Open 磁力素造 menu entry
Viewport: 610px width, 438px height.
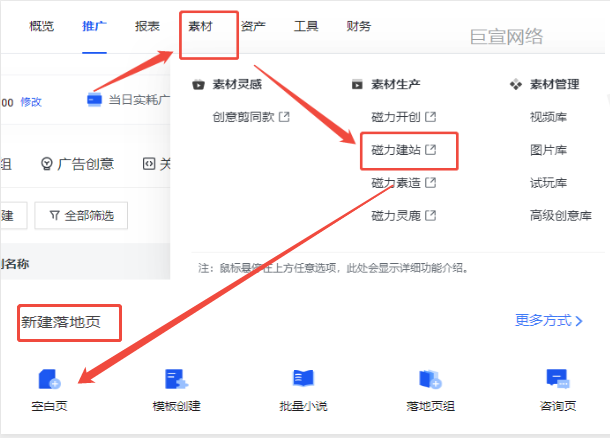click(x=396, y=182)
